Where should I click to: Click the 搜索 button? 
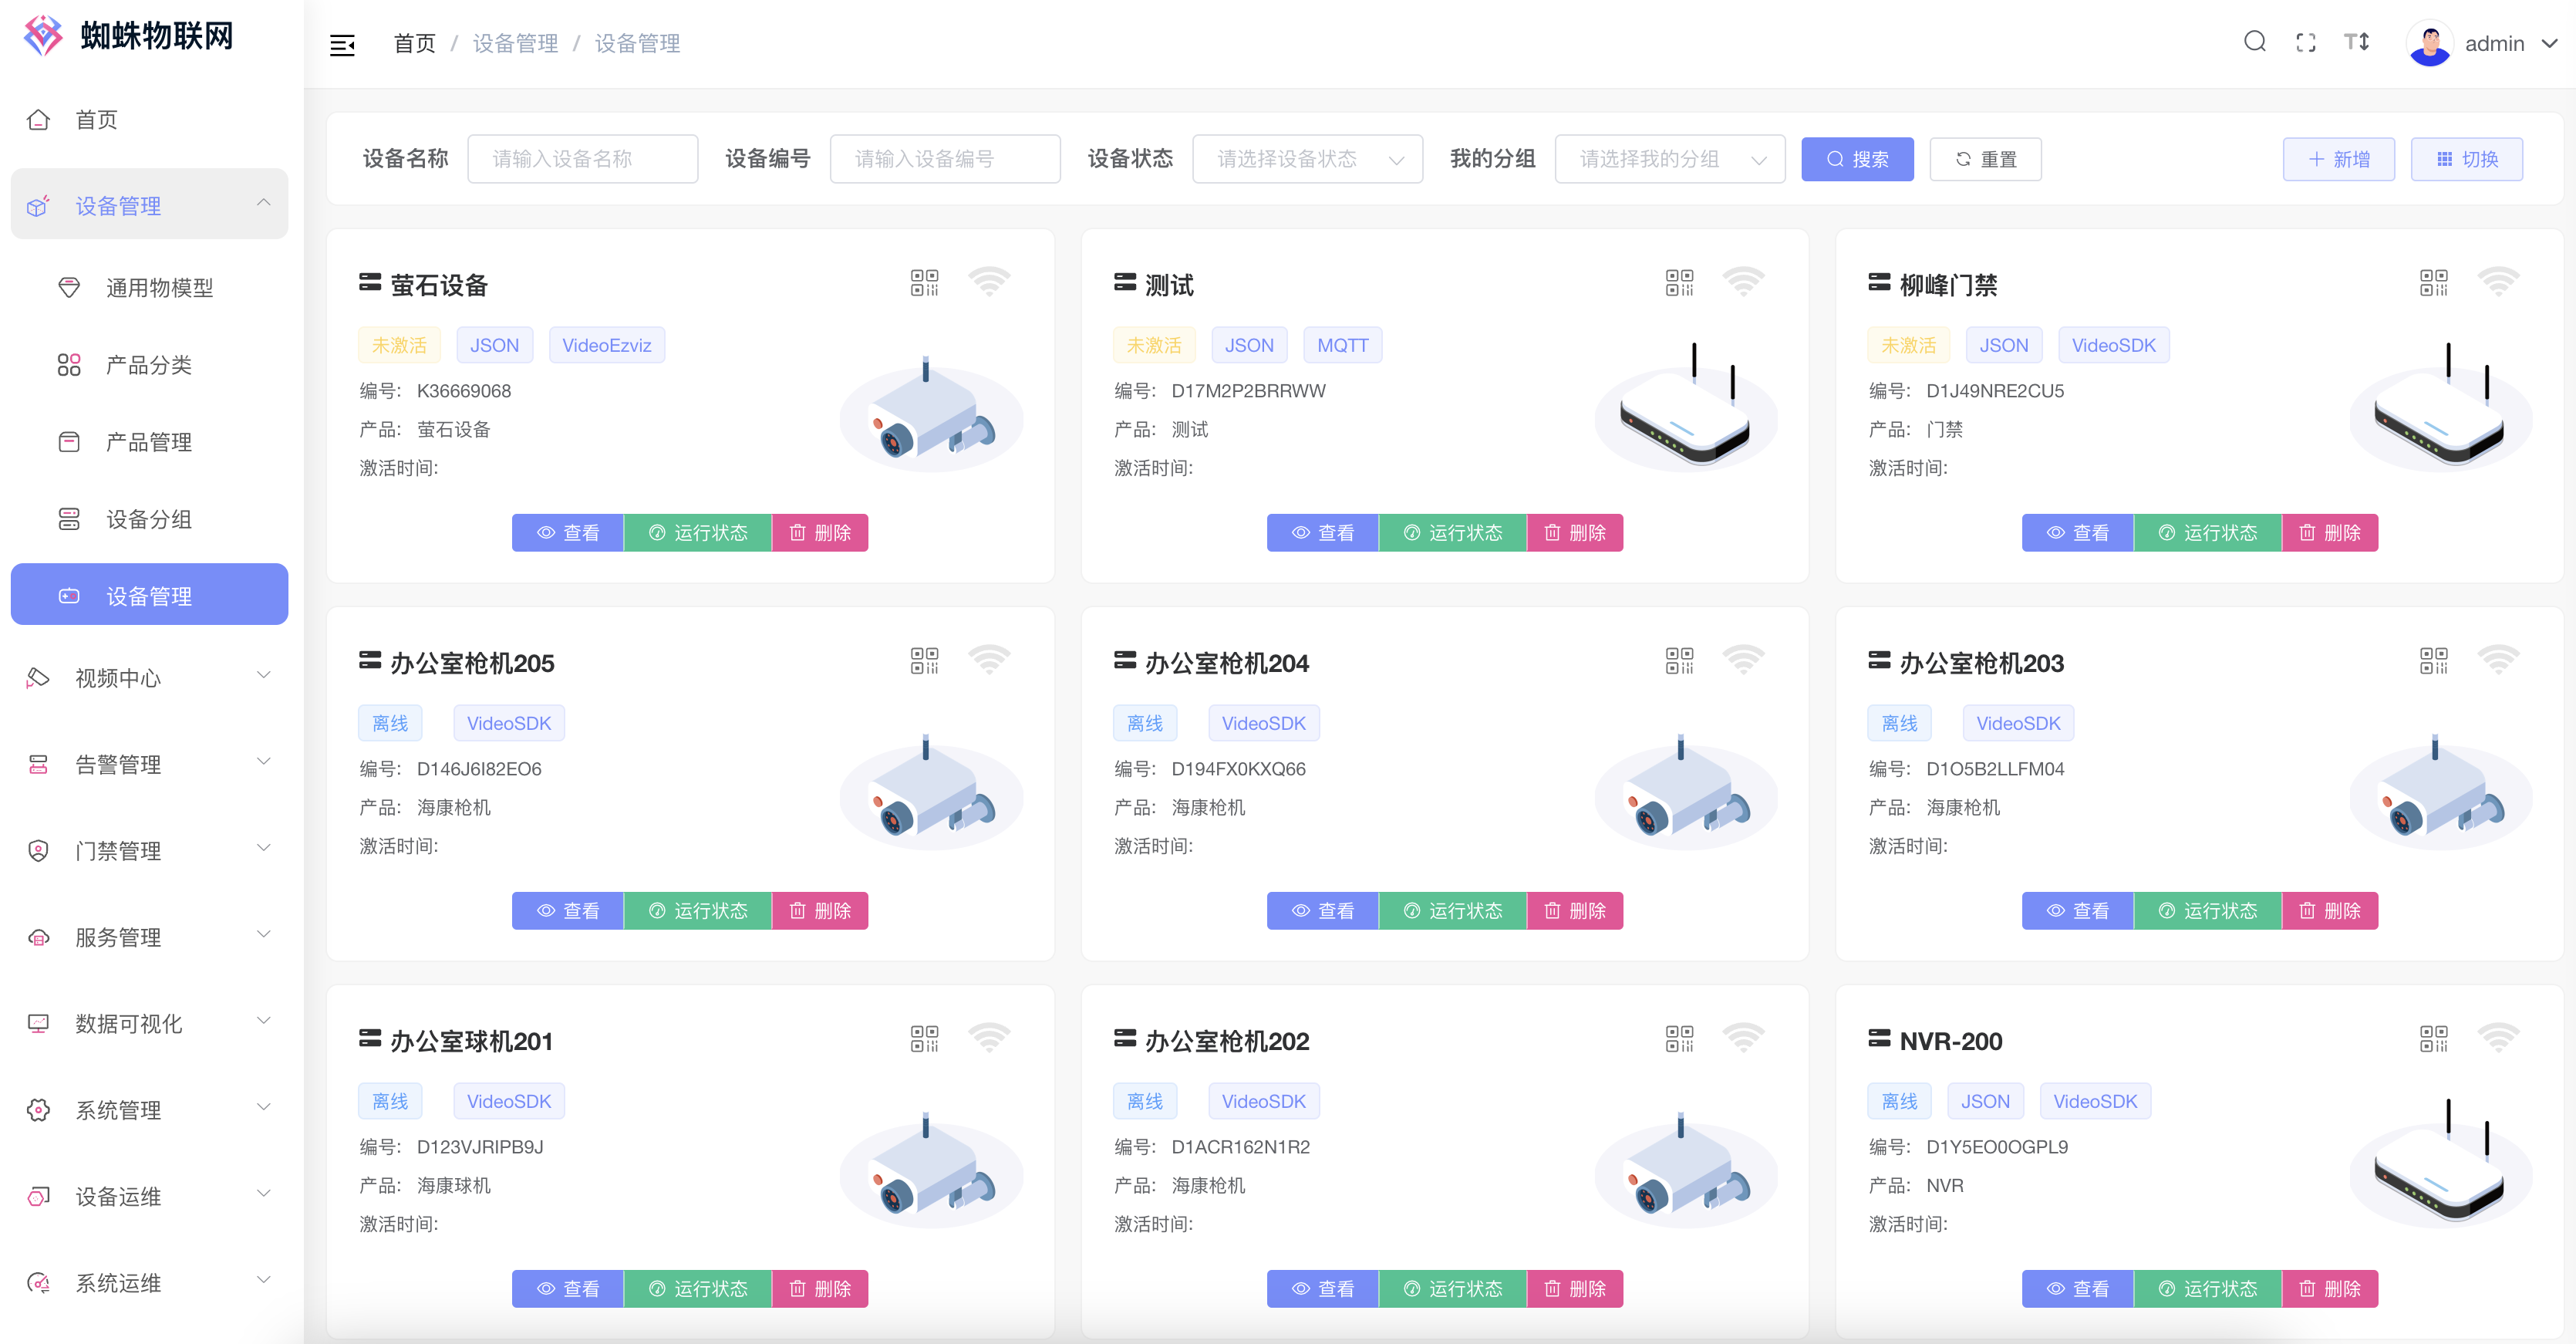click(1857, 159)
